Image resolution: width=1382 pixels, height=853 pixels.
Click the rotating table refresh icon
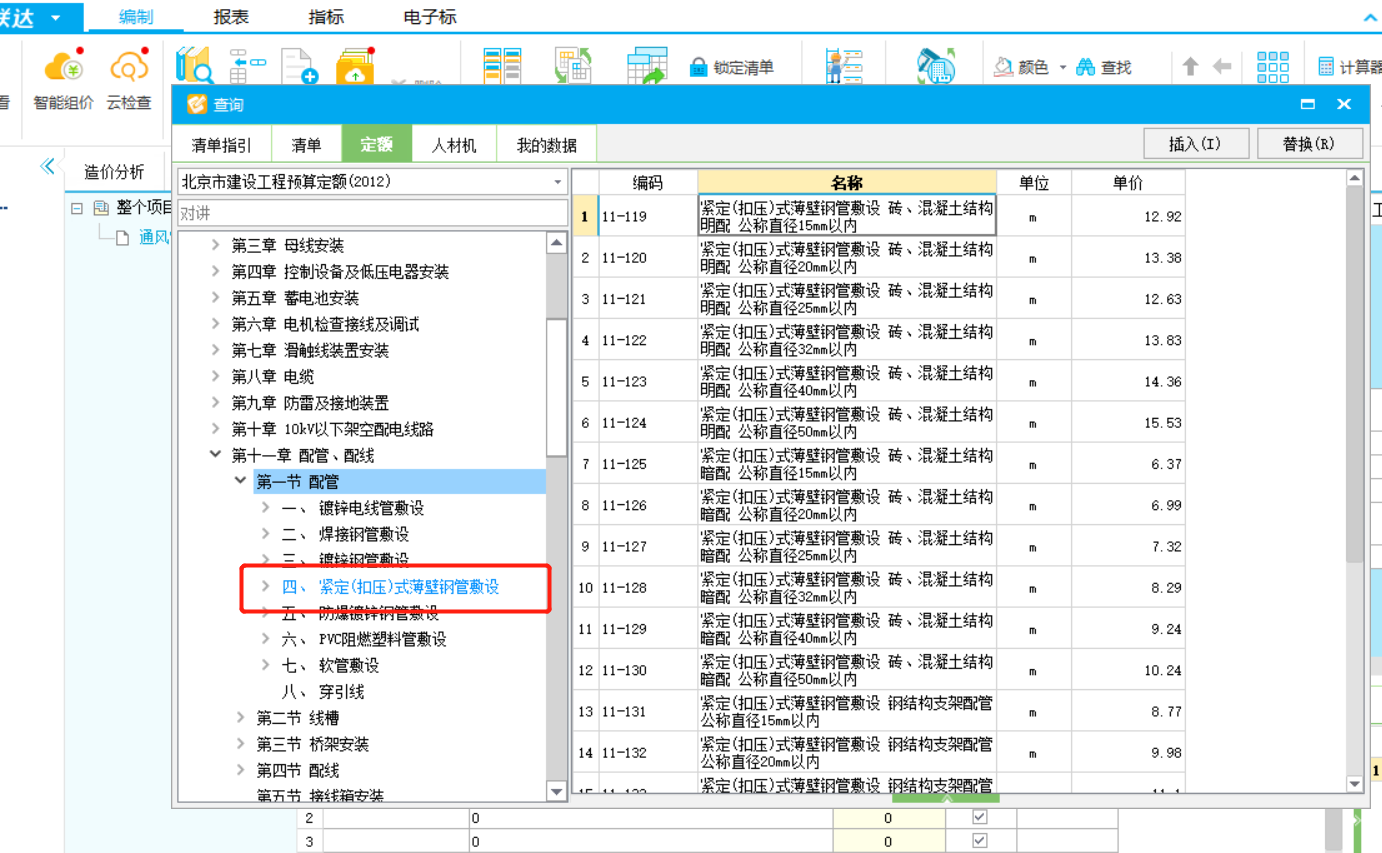574,66
